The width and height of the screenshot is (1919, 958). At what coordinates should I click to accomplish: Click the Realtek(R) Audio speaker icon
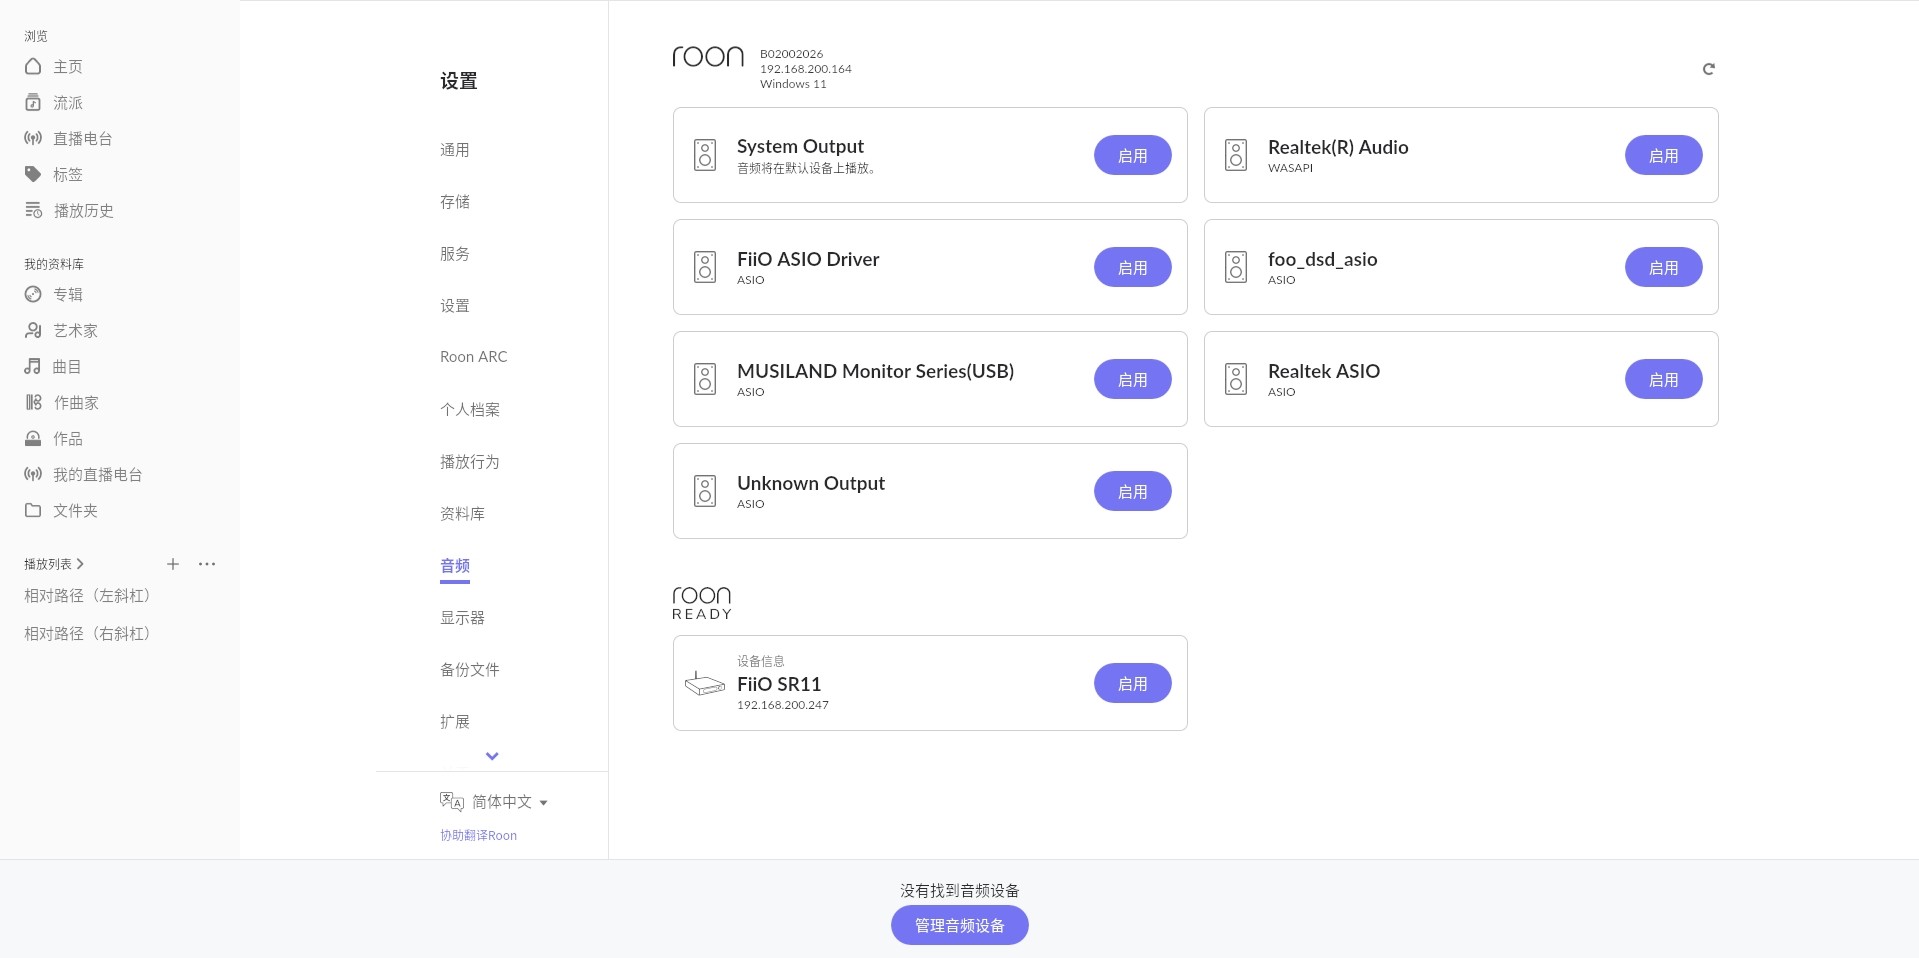click(x=1236, y=155)
